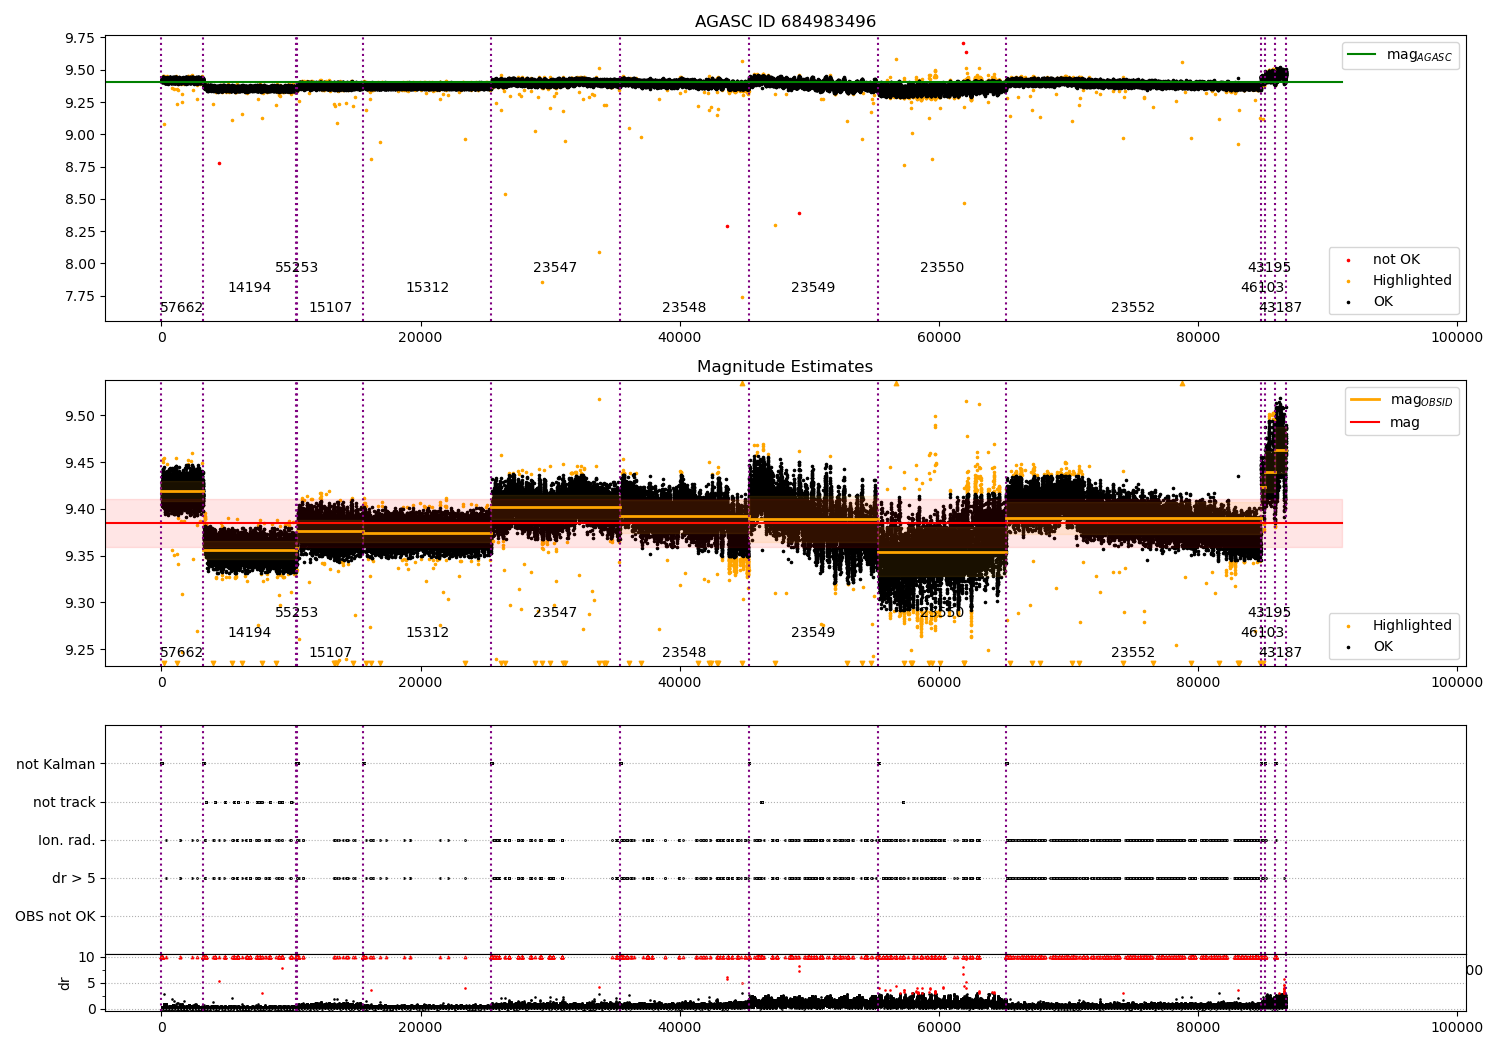This screenshot has width=1500, height=1050.
Task: Click the orange mag OBSID legend entry
Action: [x=1401, y=400]
